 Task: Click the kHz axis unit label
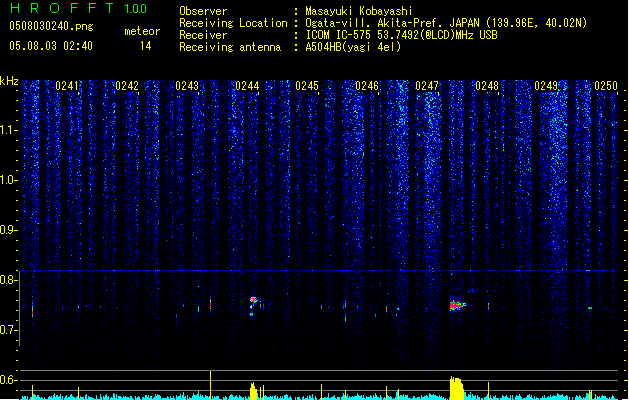coord(9,81)
